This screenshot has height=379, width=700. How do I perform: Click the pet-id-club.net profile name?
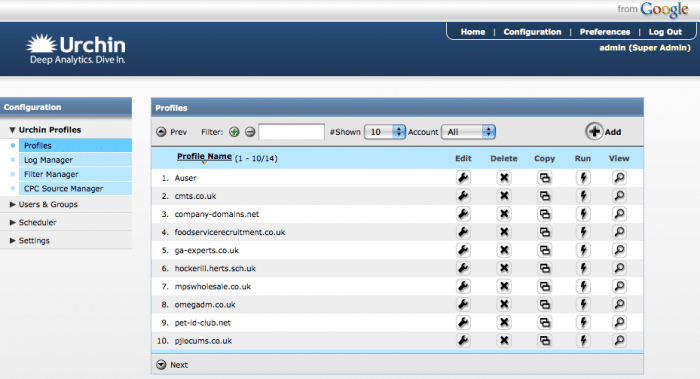coord(203,323)
